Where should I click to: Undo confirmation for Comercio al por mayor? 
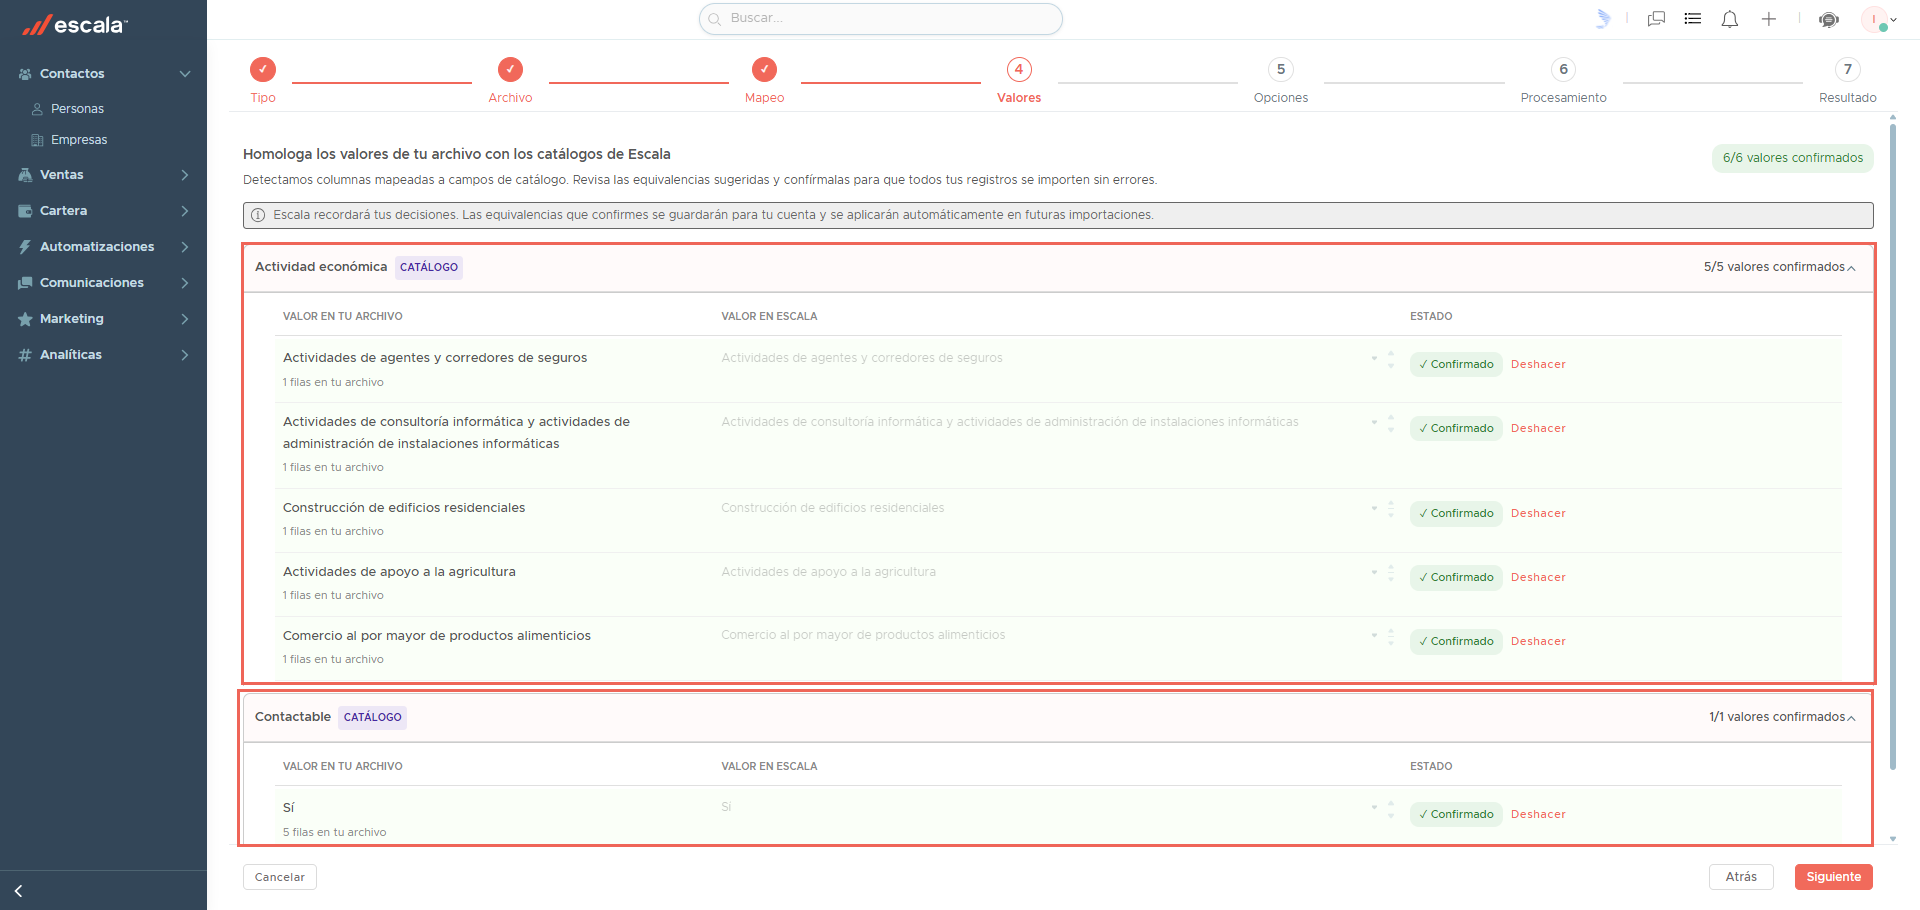click(x=1538, y=642)
